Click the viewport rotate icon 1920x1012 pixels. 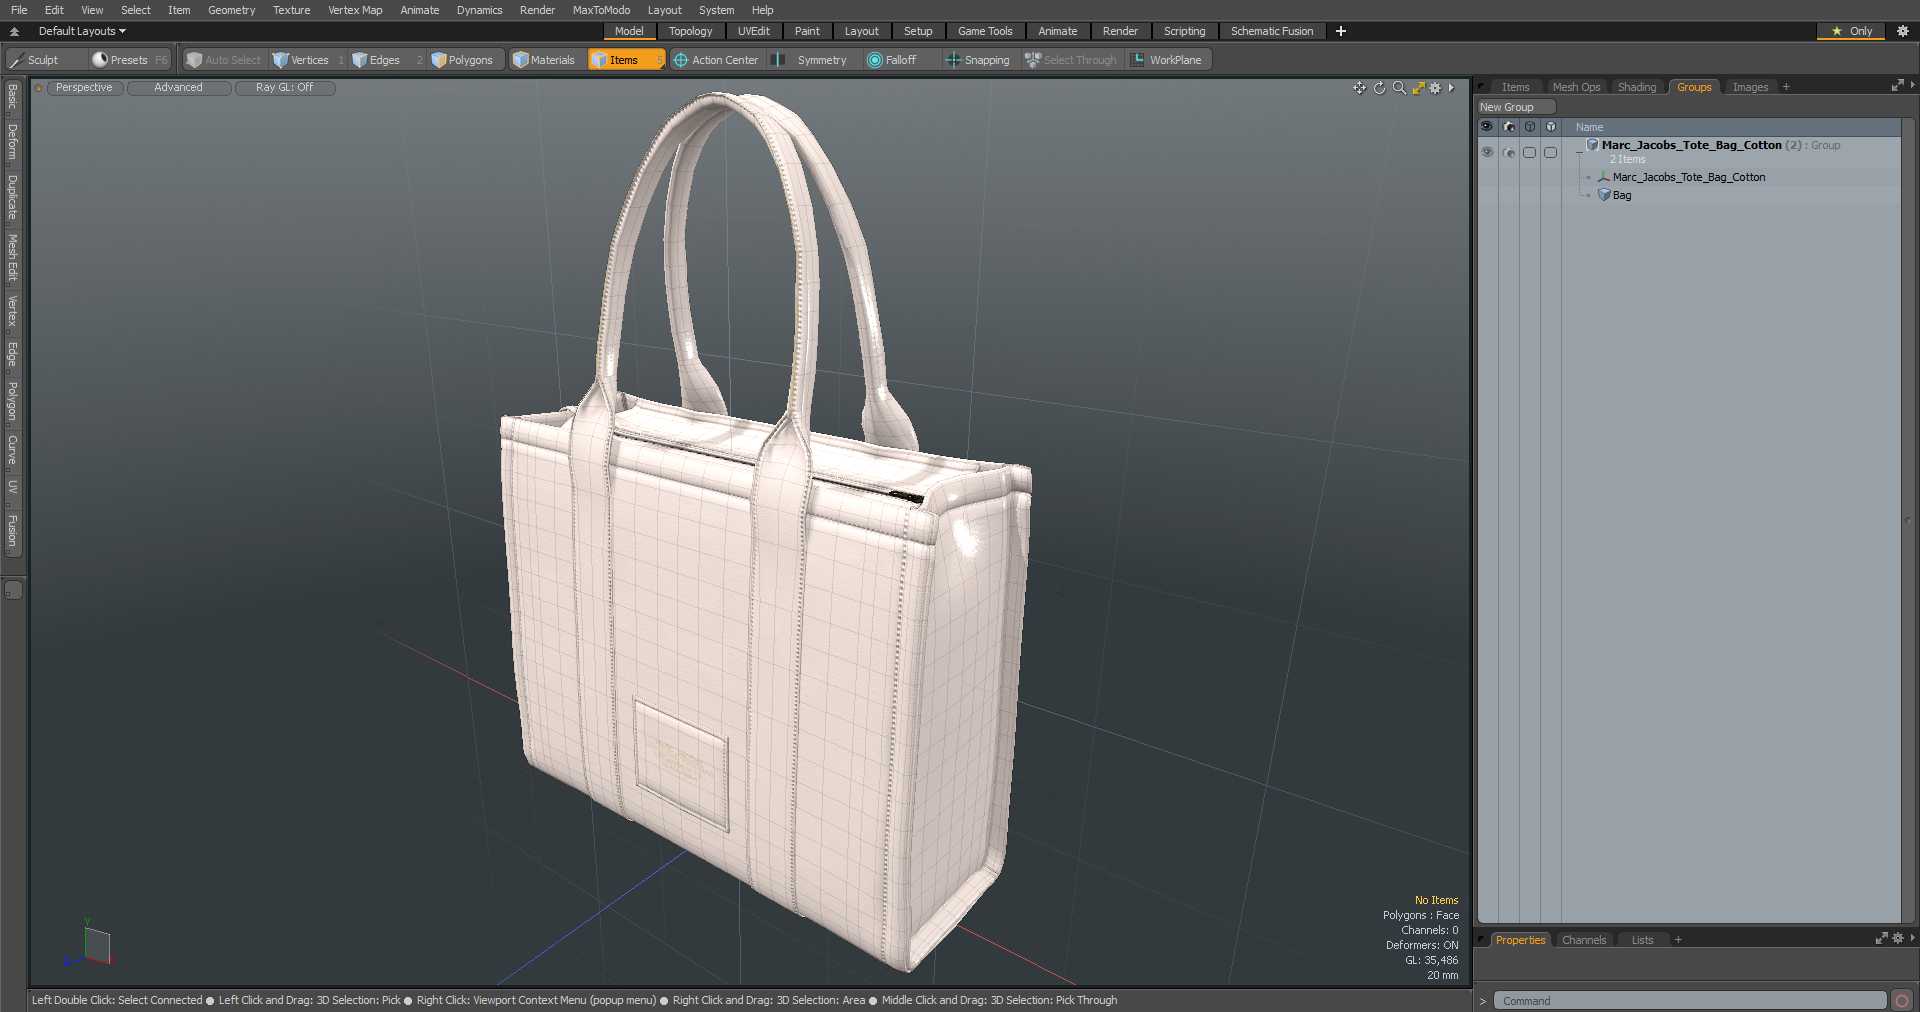tap(1379, 88)
